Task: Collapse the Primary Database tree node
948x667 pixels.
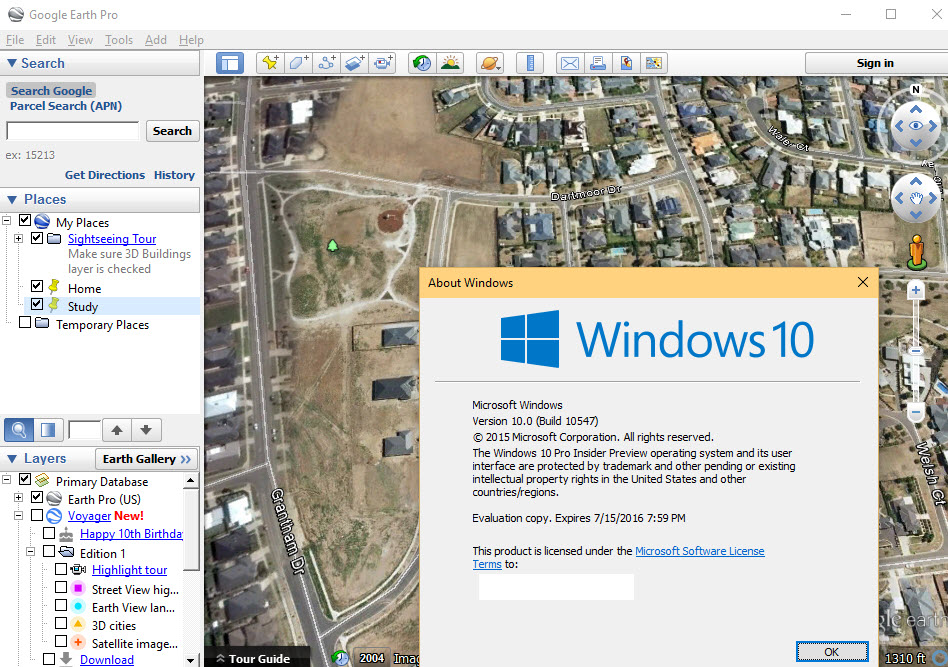Action: (x=7, y=480)
